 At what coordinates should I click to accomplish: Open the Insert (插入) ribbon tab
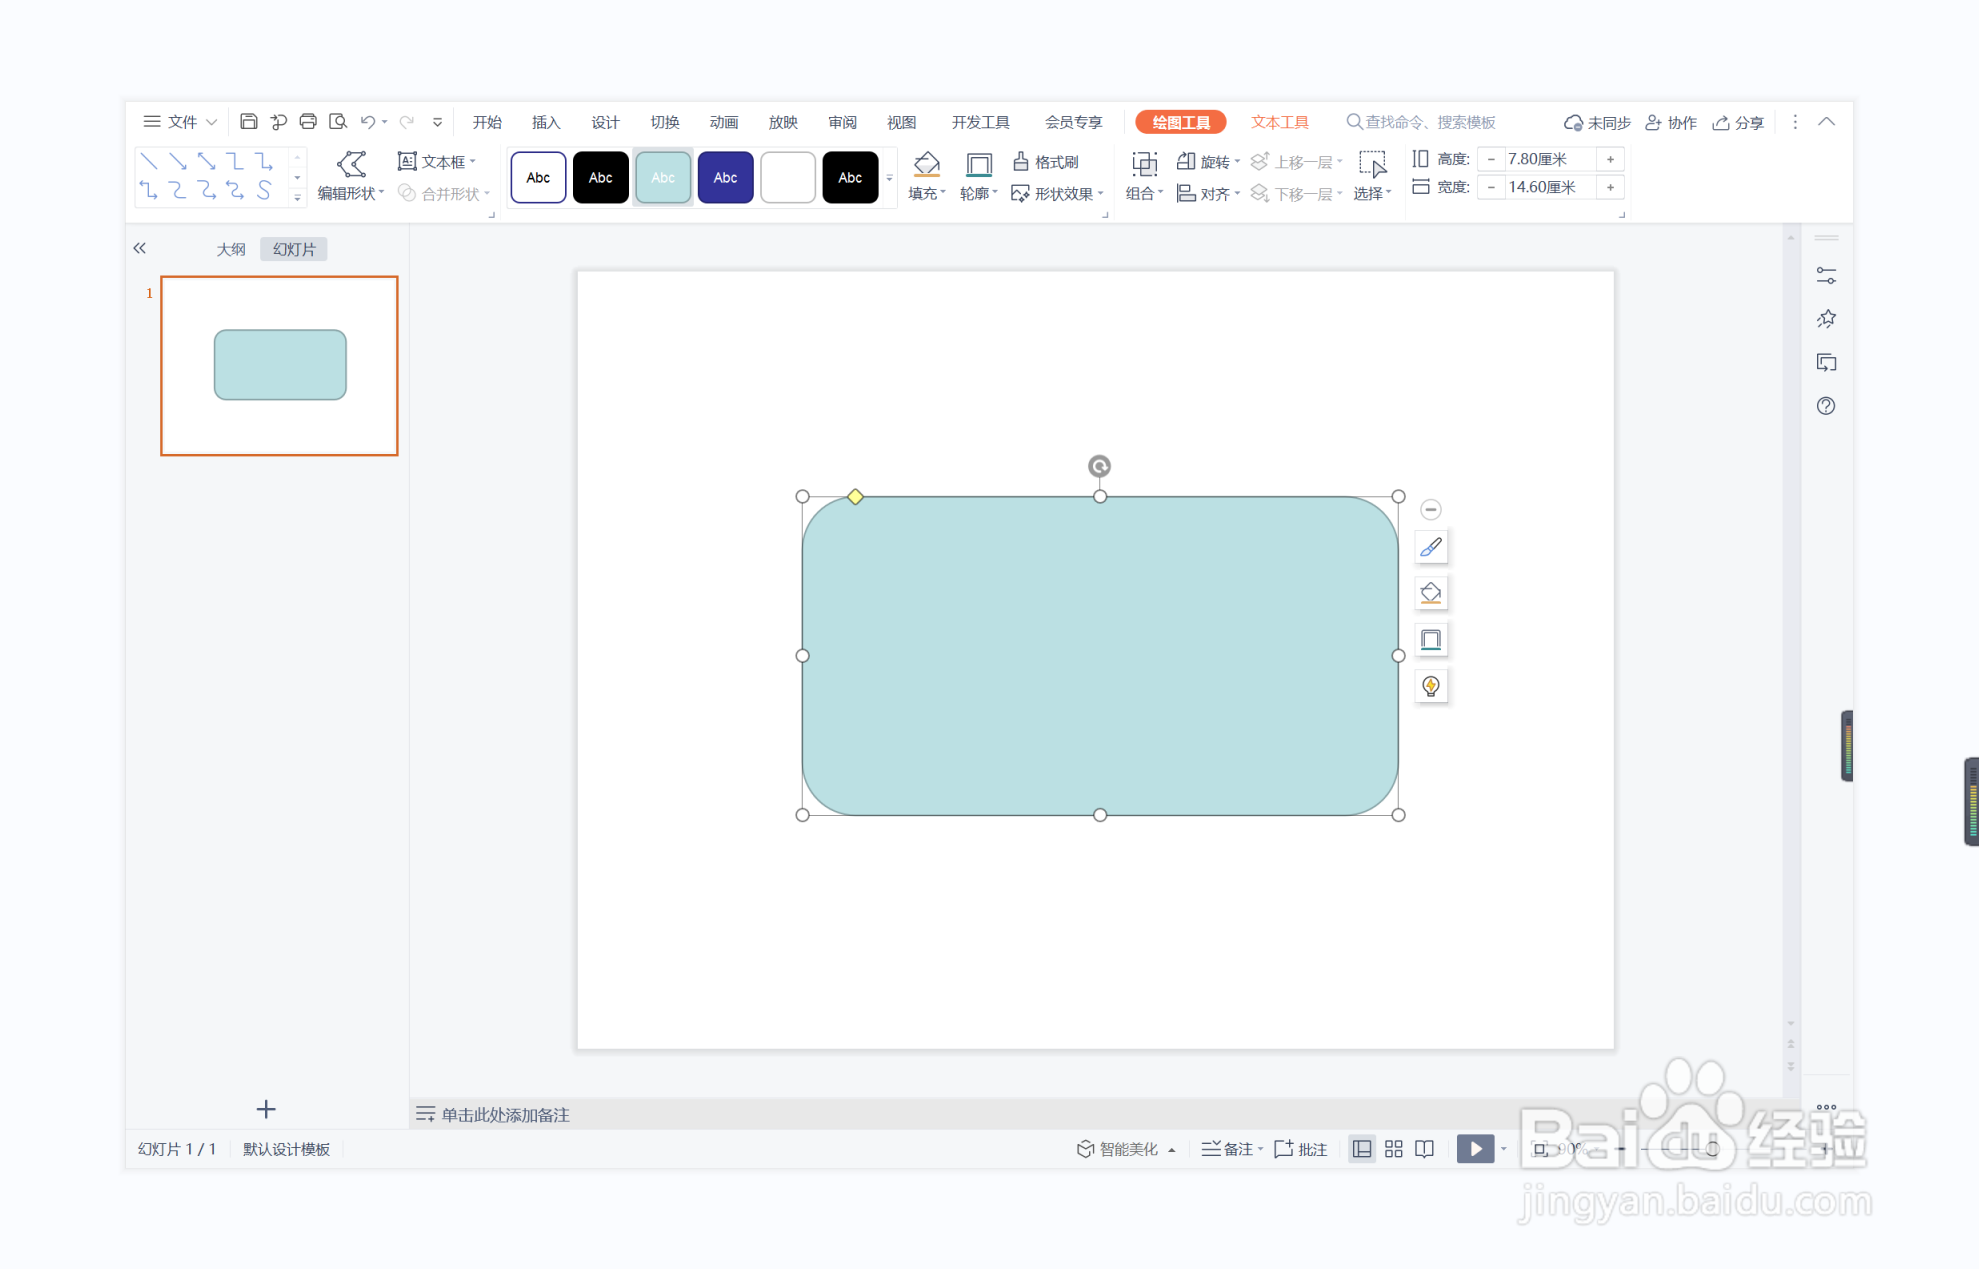[x=545, y=122]
